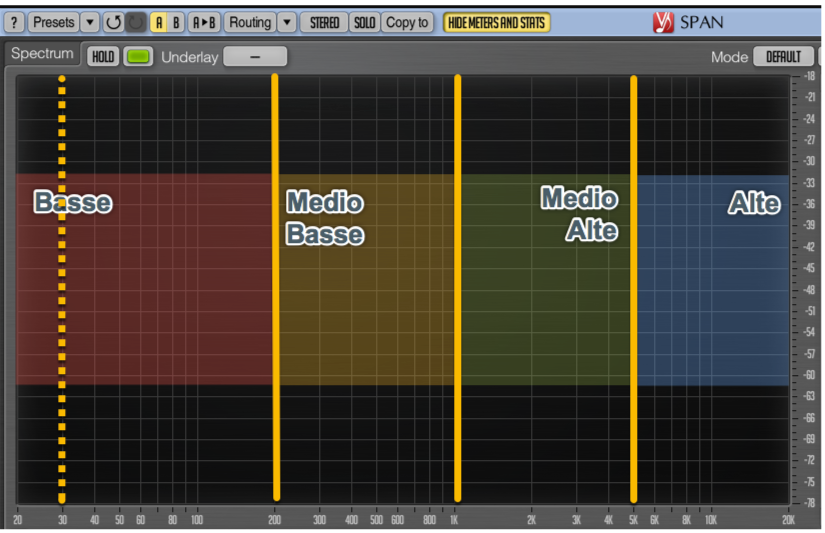
Task: Click the Spectrum tab label
Action: coord(43,54)
